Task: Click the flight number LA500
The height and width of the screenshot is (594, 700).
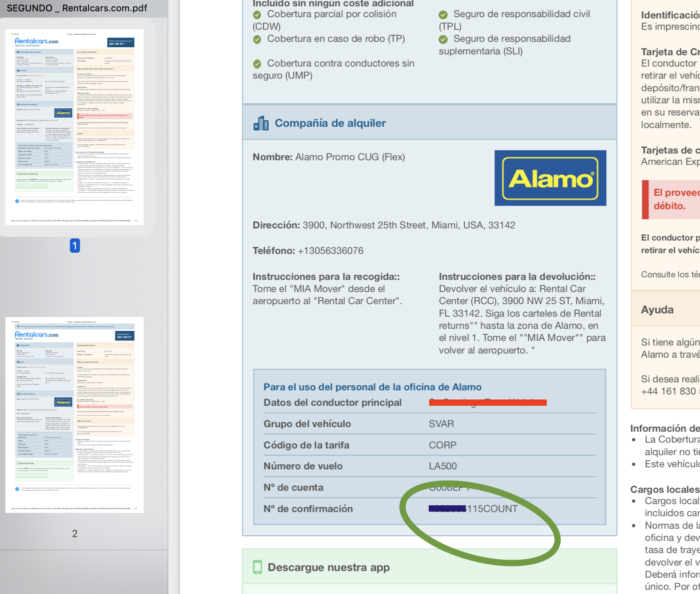Action: click(442, 466)
